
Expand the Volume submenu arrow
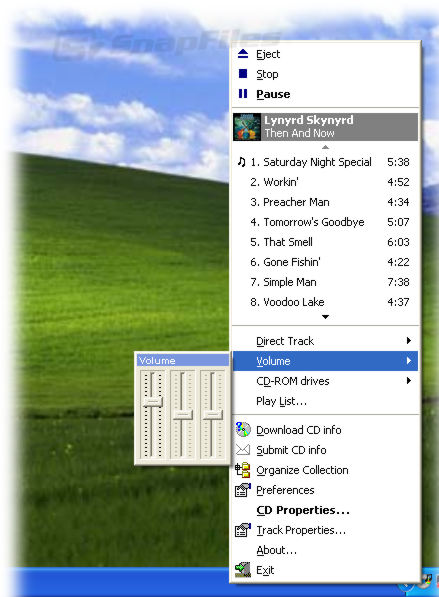(x=409, y=360)
